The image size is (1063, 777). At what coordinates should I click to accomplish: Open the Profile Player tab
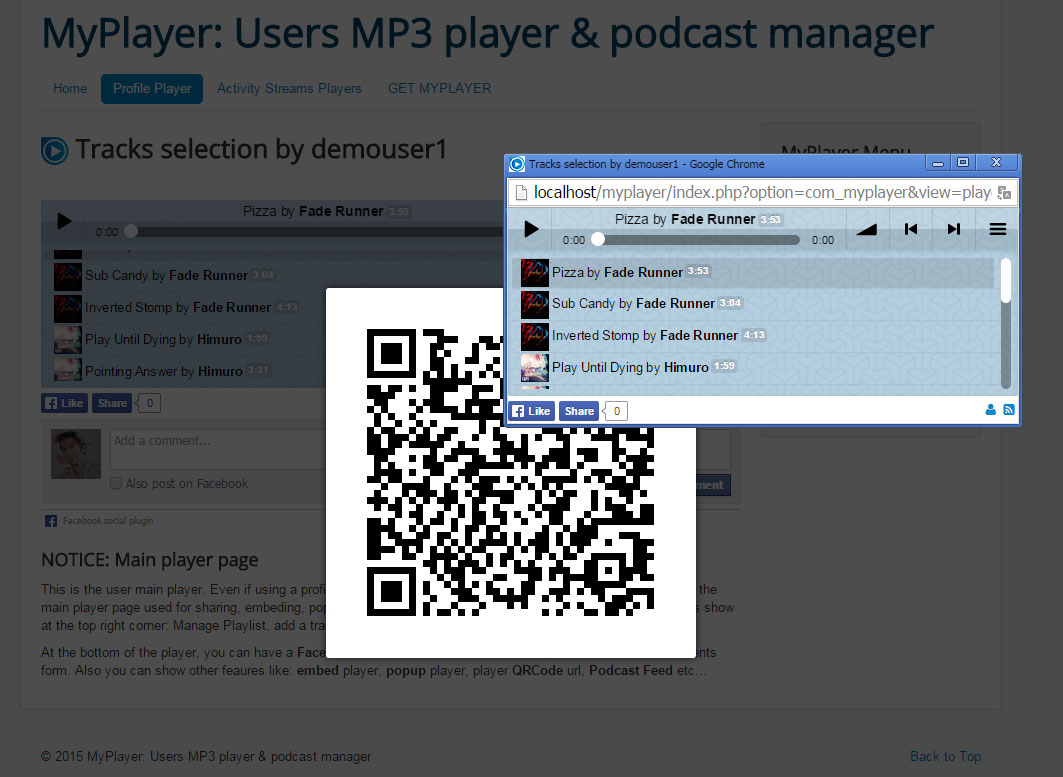152,89
